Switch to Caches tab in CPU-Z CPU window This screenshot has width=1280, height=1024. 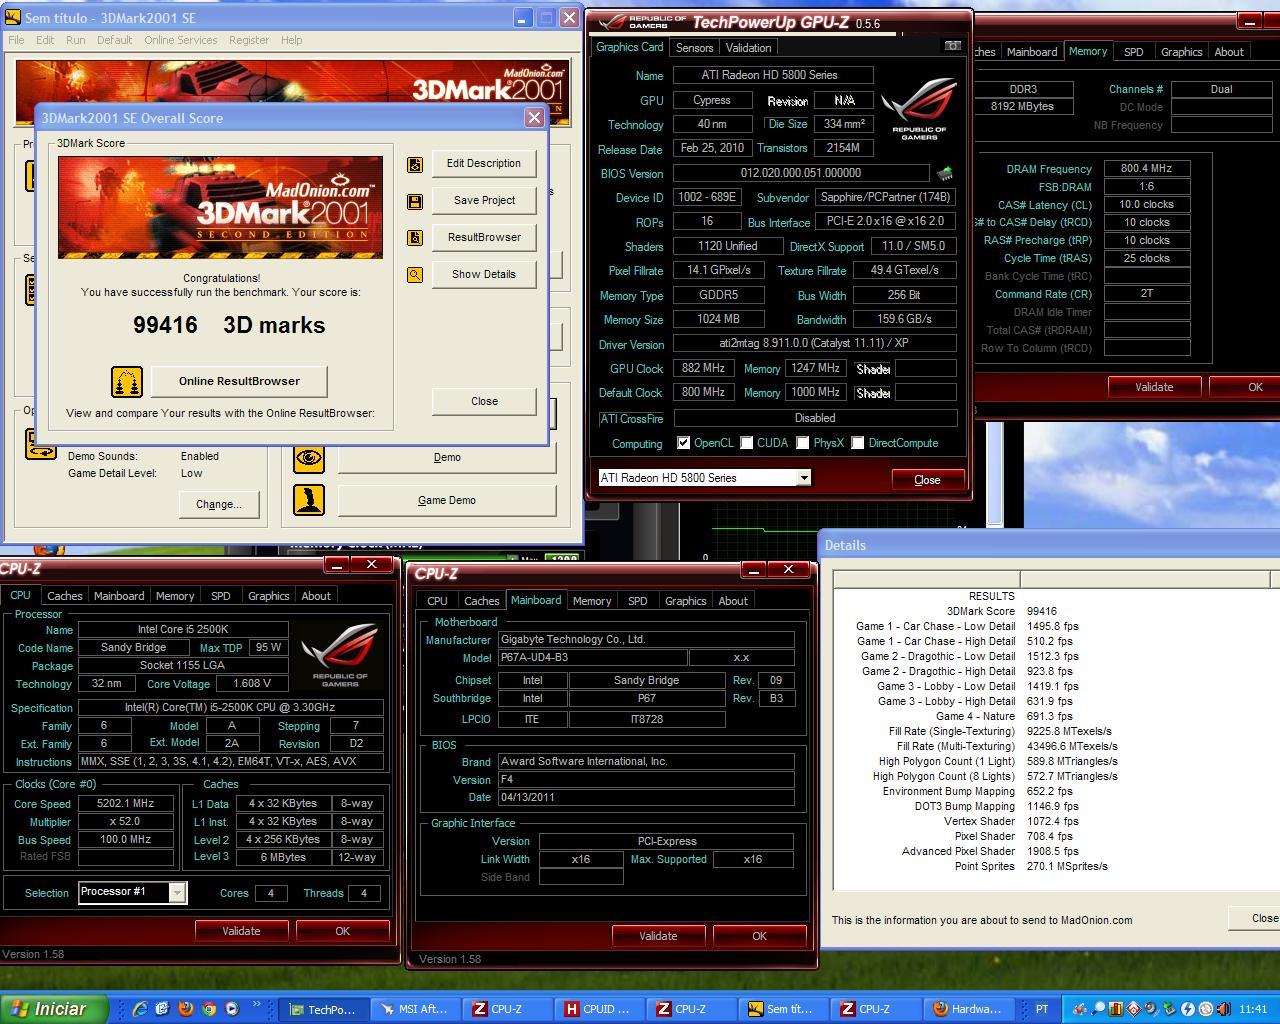(64, 596)
